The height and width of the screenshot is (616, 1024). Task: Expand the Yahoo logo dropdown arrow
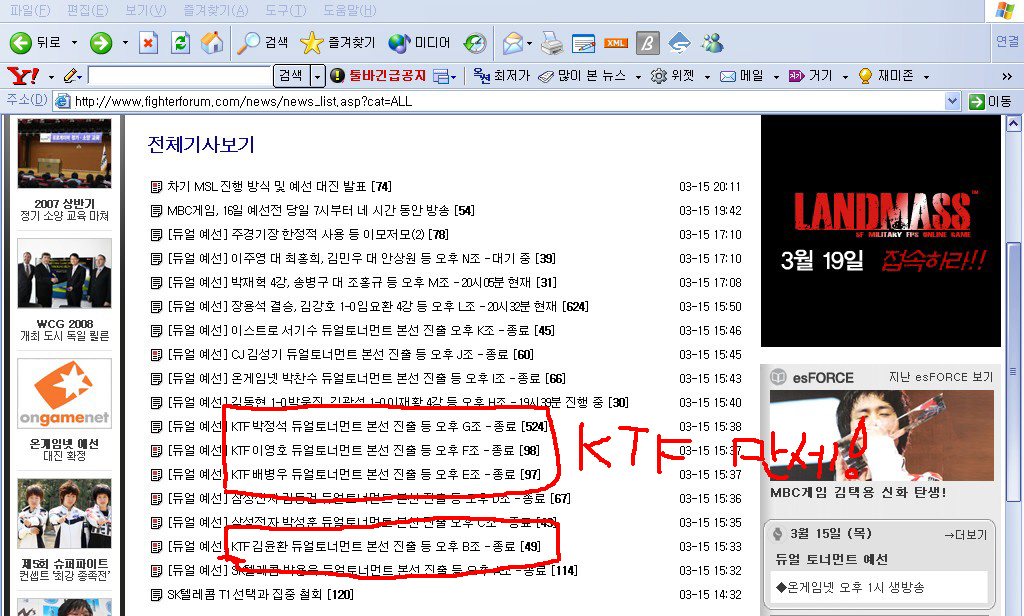[x=51, y=77]
